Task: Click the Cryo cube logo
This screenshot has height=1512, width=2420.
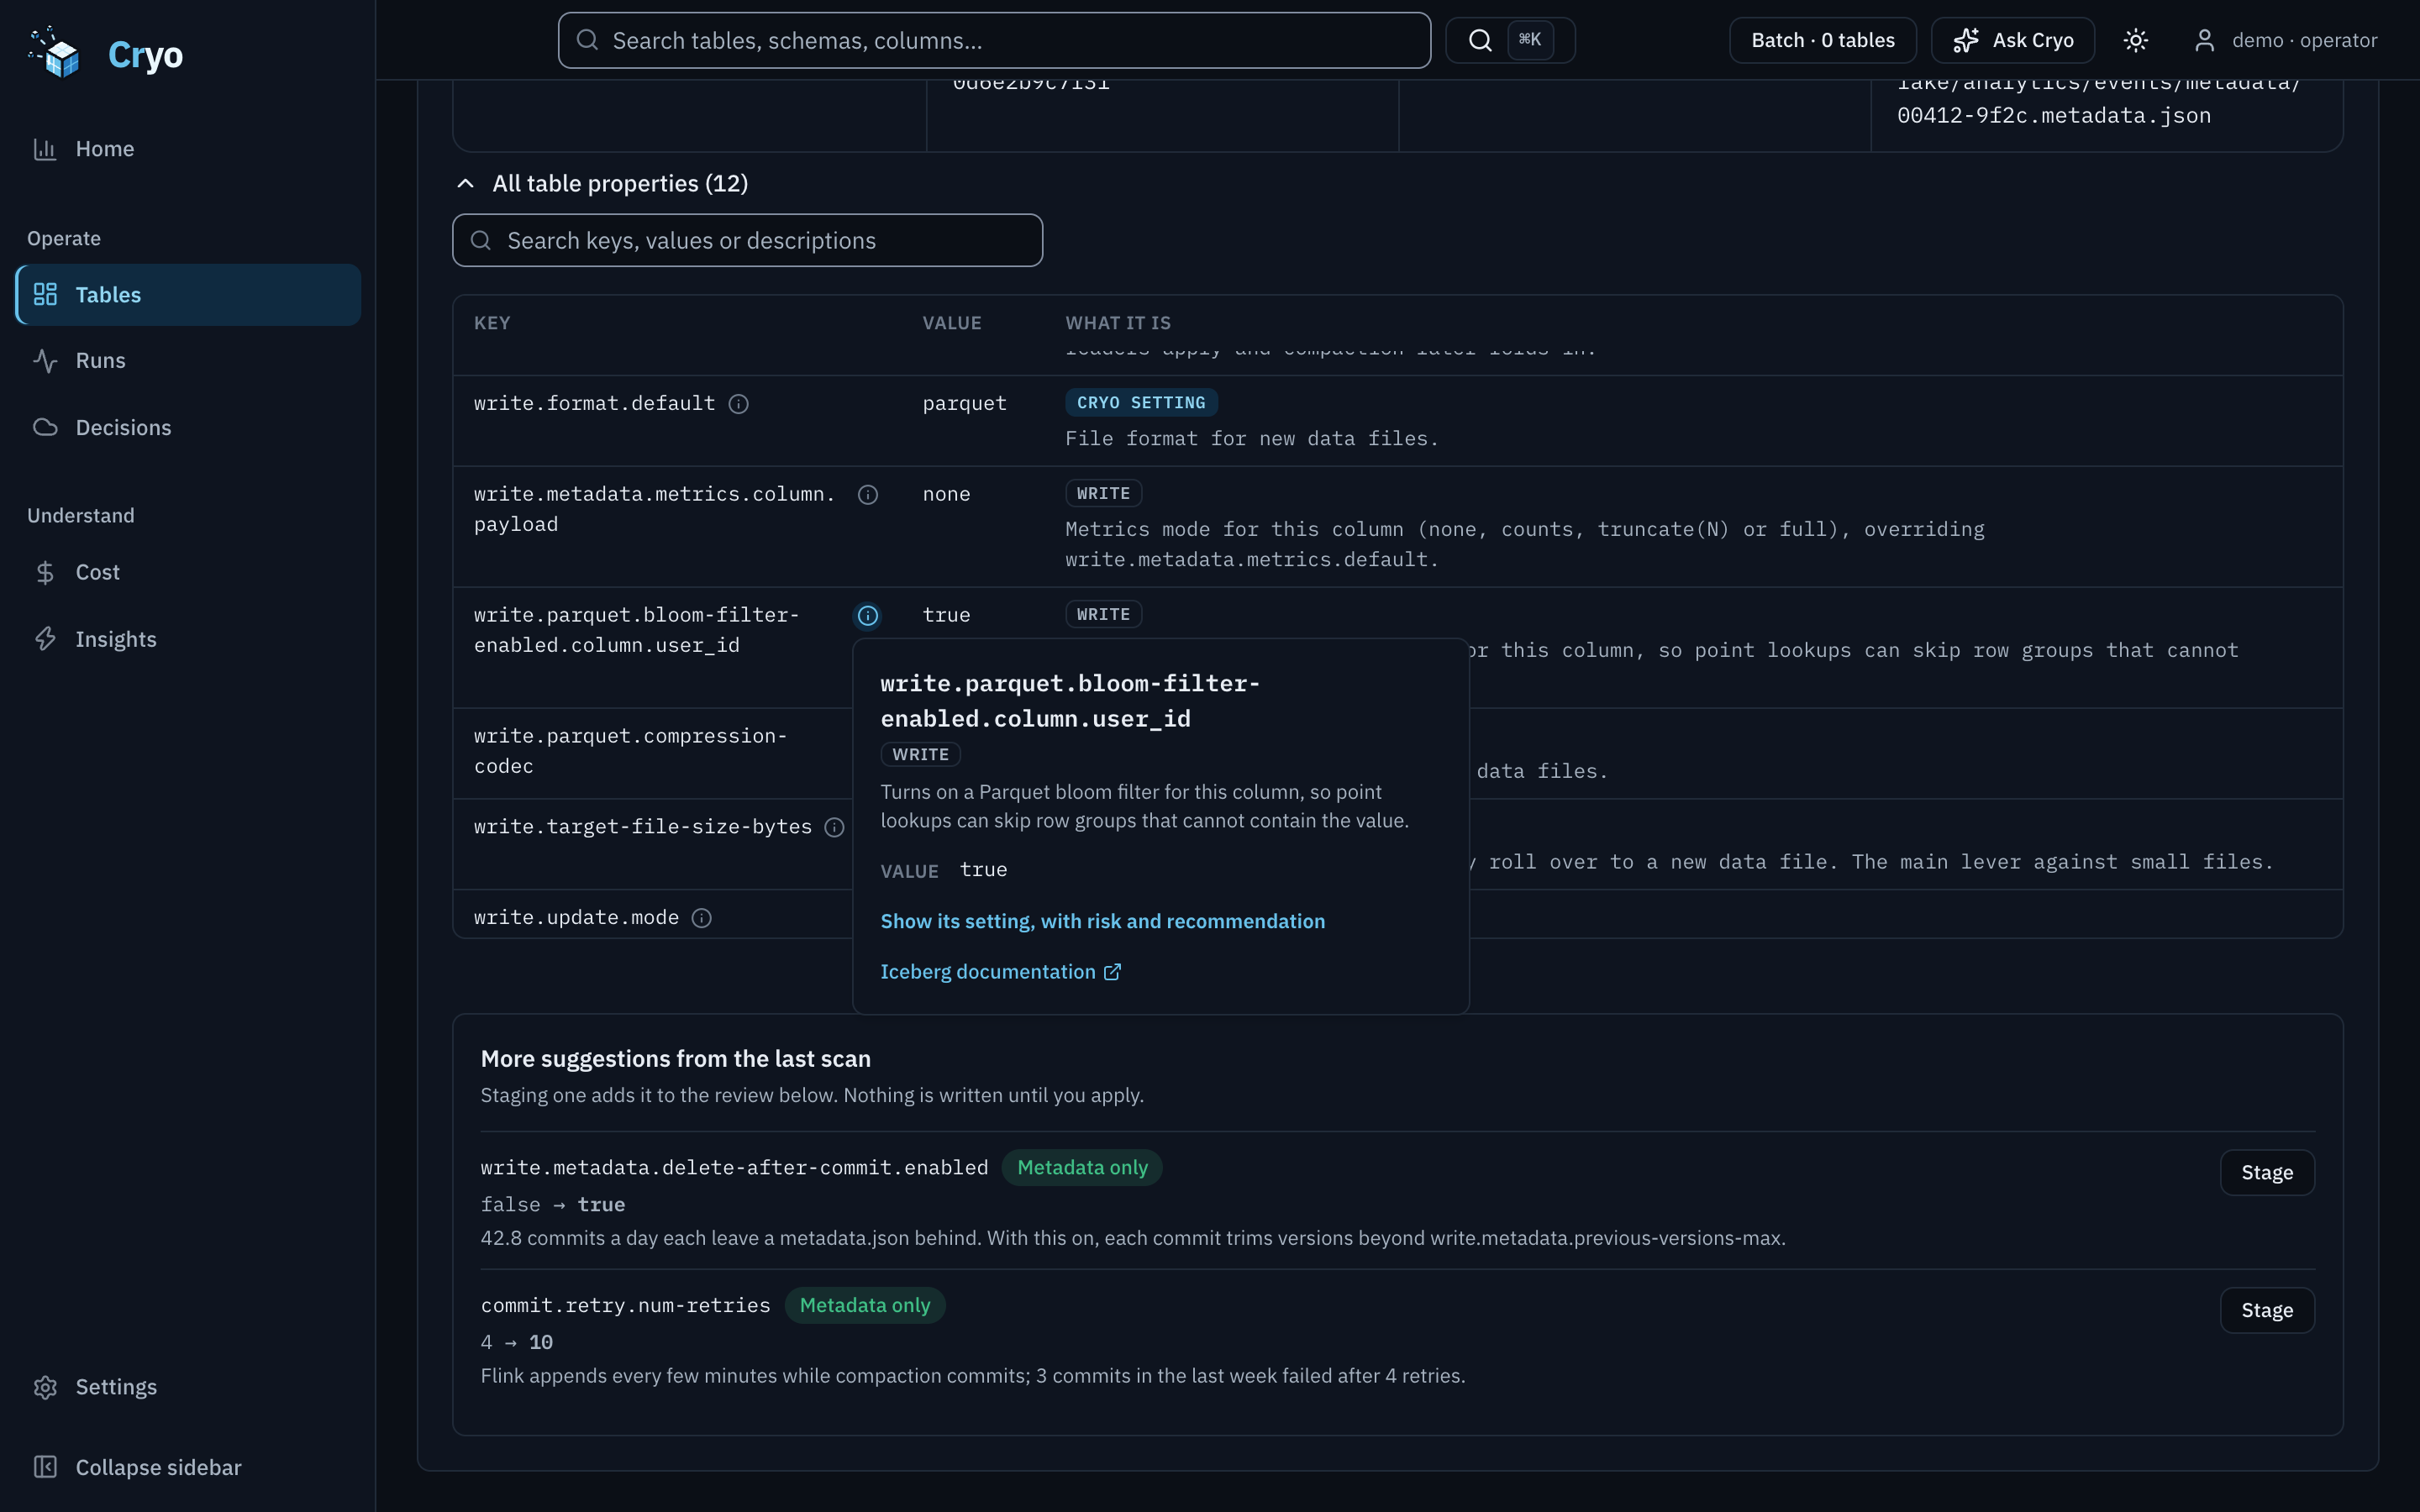Action: [x=55, y=52]
